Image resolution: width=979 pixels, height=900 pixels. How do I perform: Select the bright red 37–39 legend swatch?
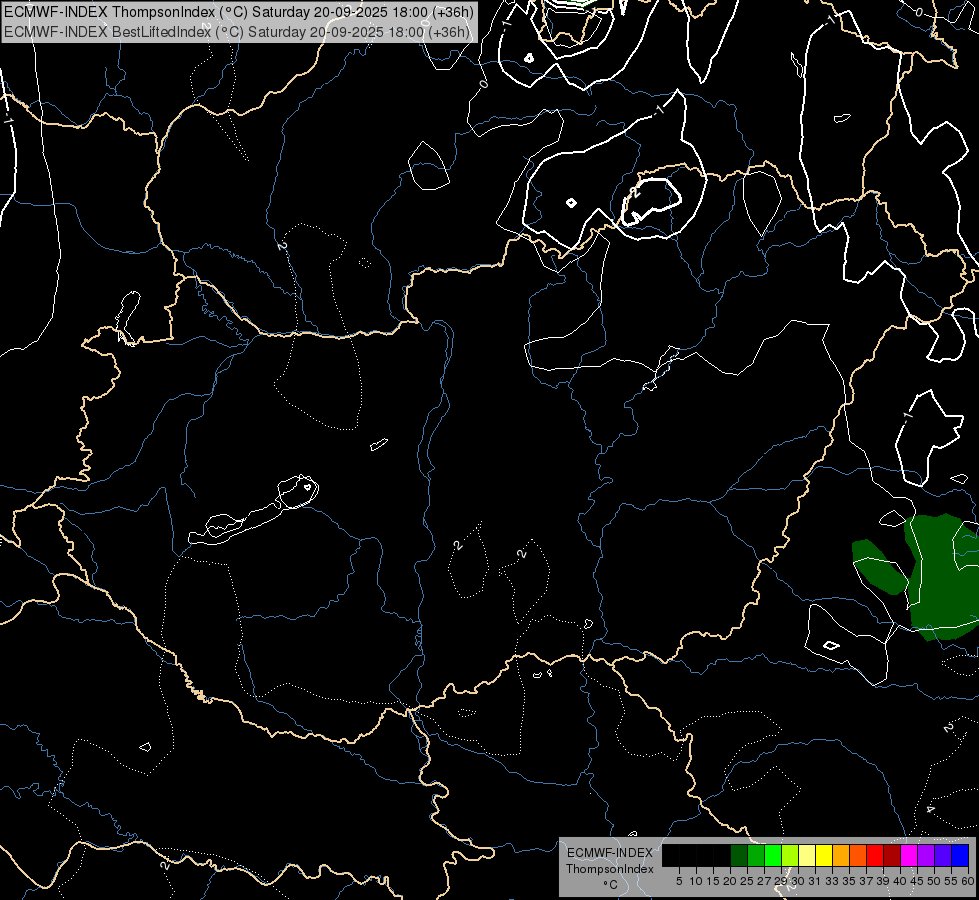coord(875,855)
